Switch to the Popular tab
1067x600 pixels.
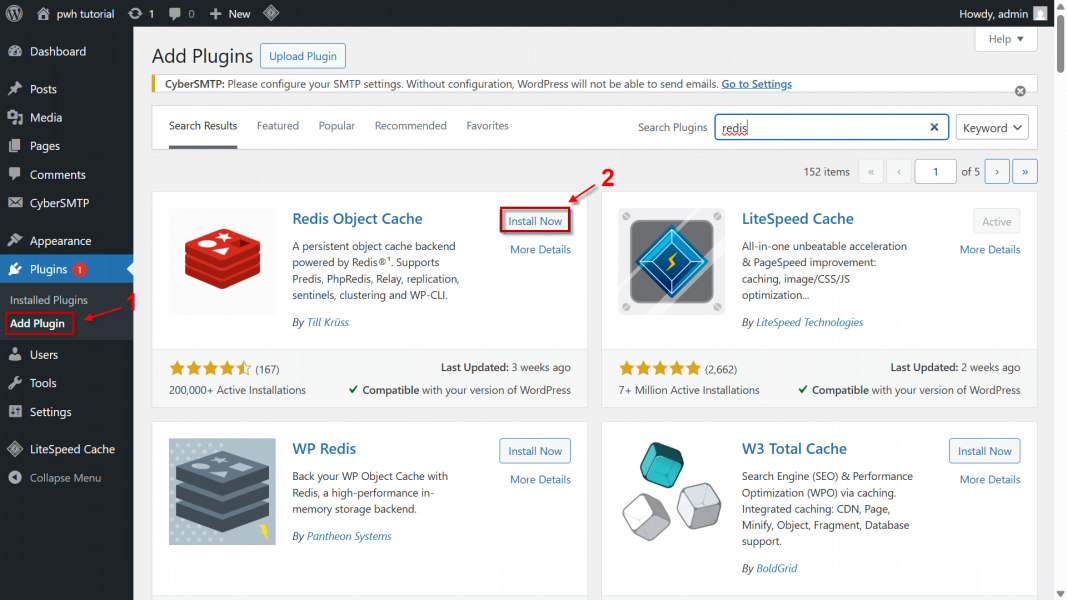point(337,126)
